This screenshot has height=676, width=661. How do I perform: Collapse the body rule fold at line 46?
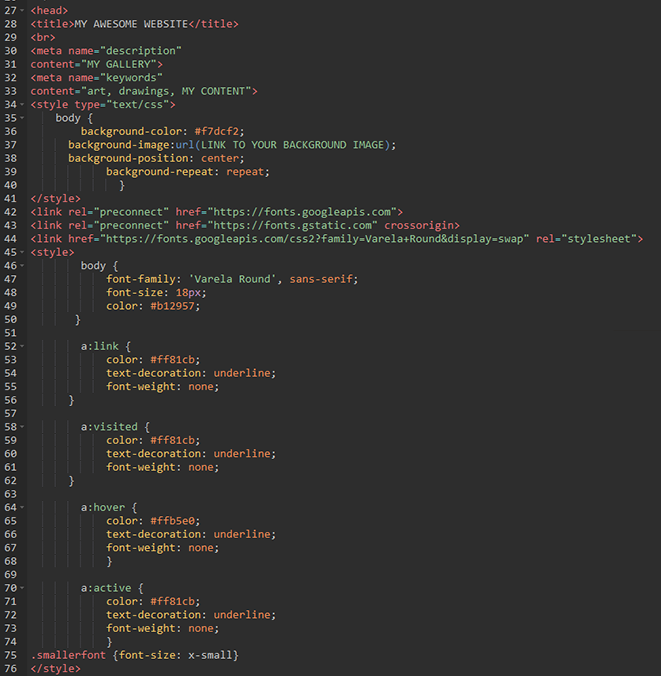point(22,266)
